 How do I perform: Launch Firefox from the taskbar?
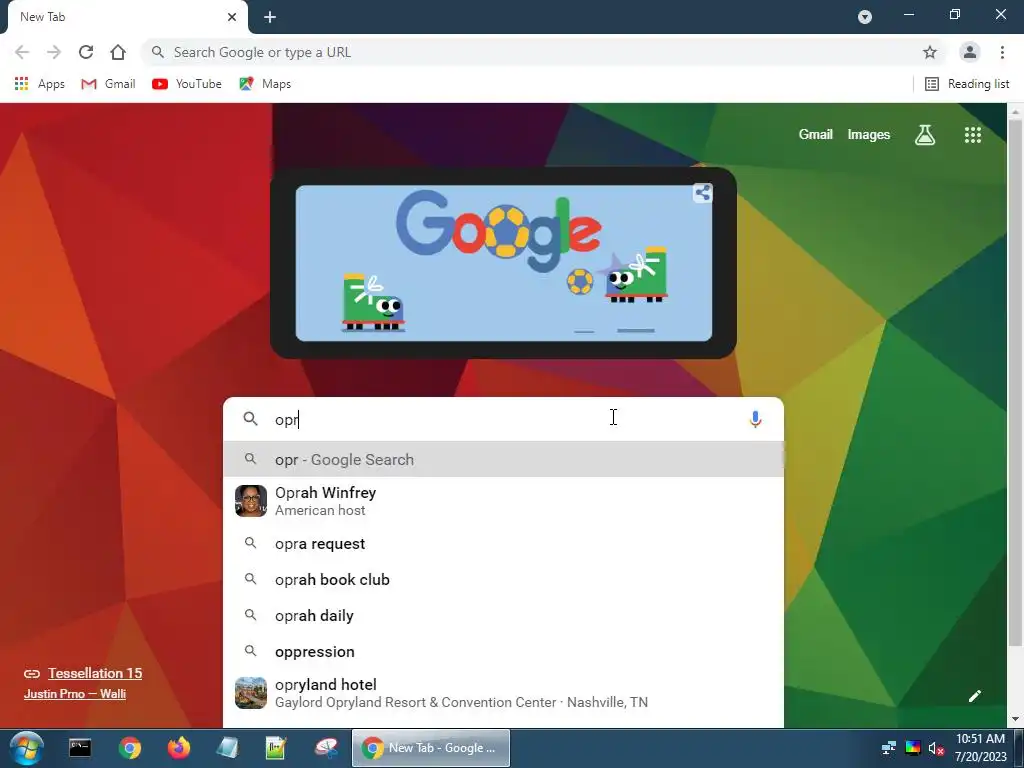pyautogui.click(x=178, y=748)
